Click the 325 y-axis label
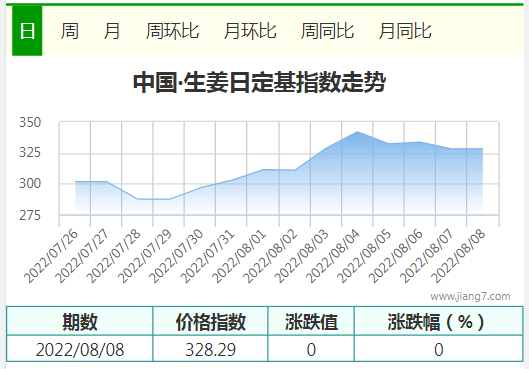 click(x=30, y=152)
